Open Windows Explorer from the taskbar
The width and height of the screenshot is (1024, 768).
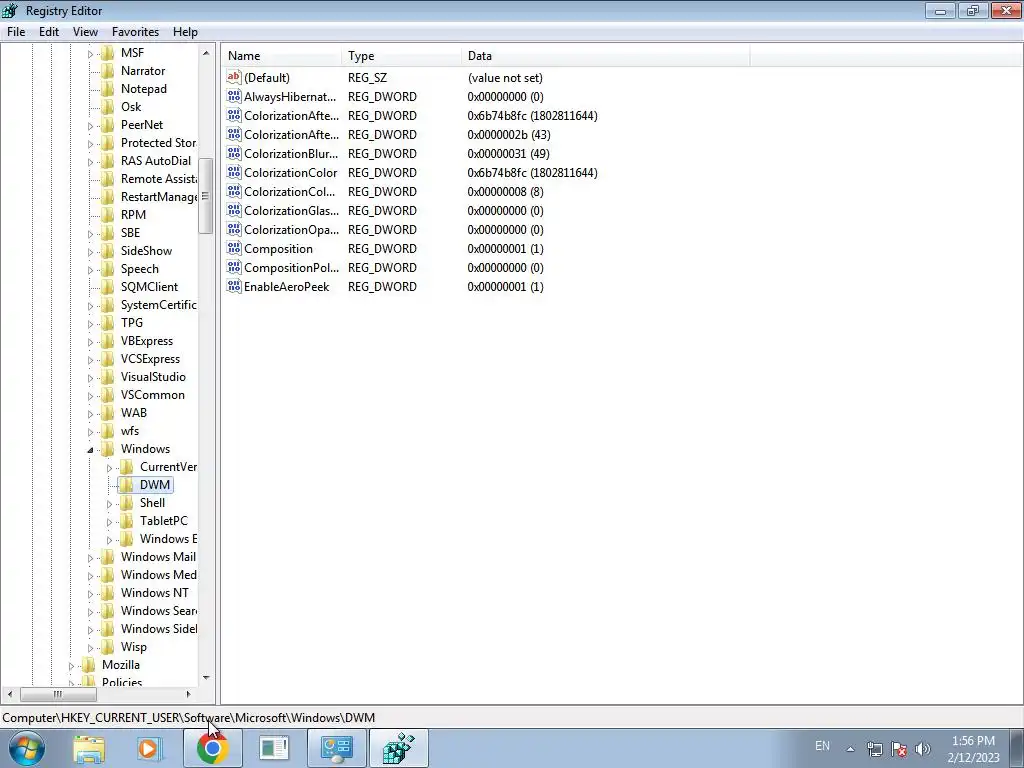pos(89,749)
